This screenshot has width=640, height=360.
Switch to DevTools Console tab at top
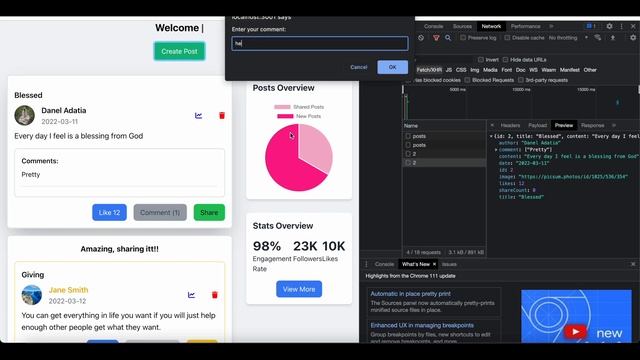tap(433, 26)
